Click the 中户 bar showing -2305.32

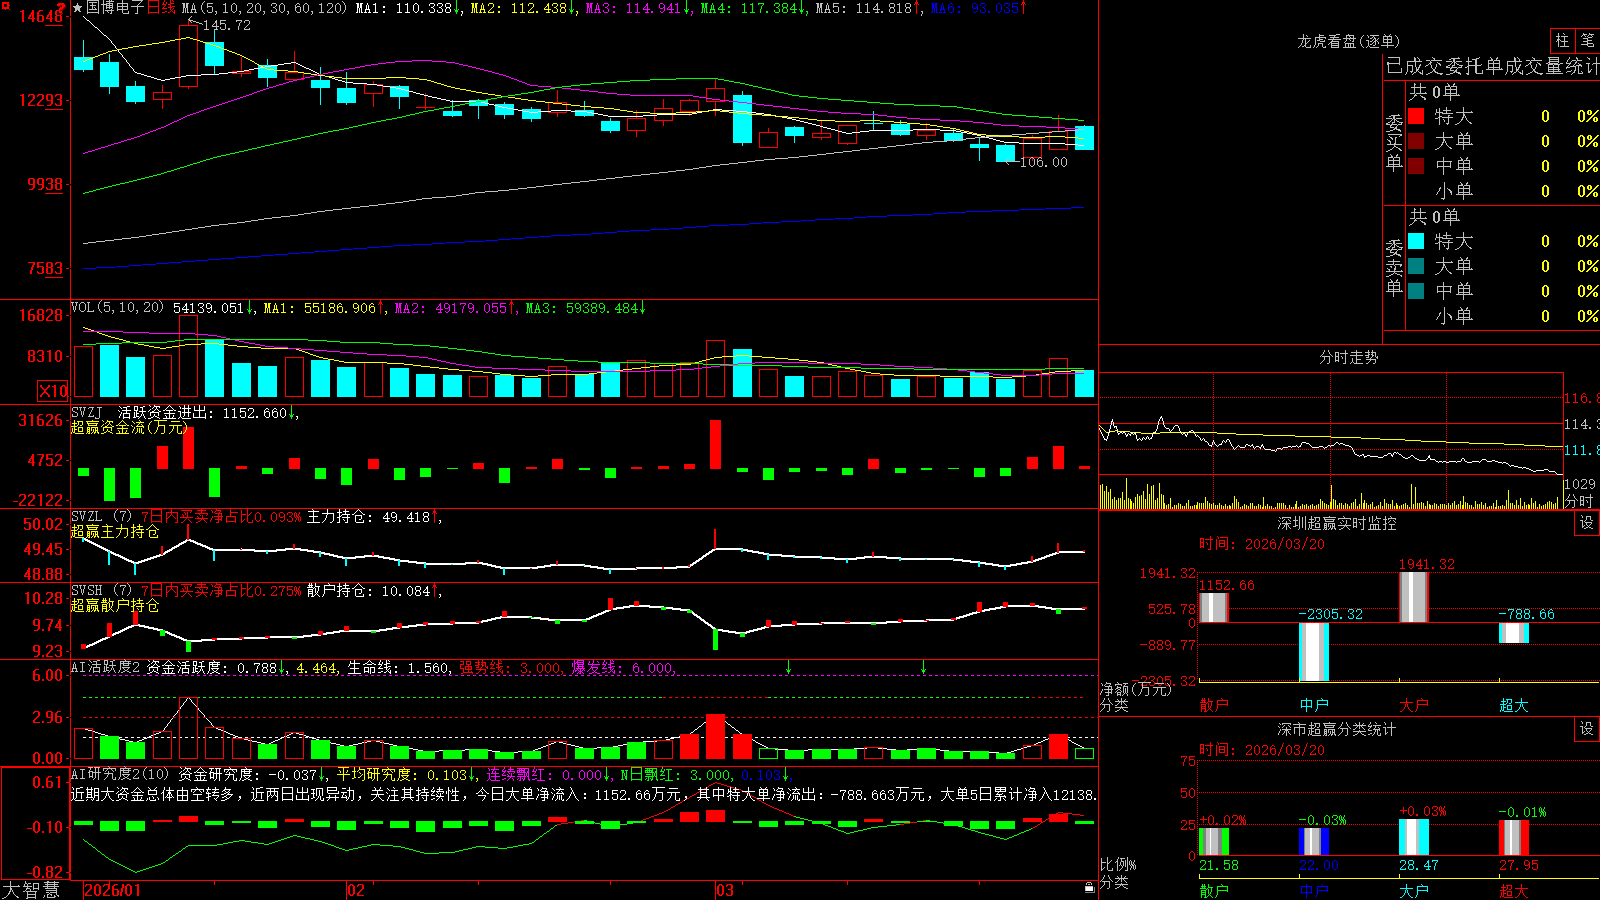(x=1313, y=652)
